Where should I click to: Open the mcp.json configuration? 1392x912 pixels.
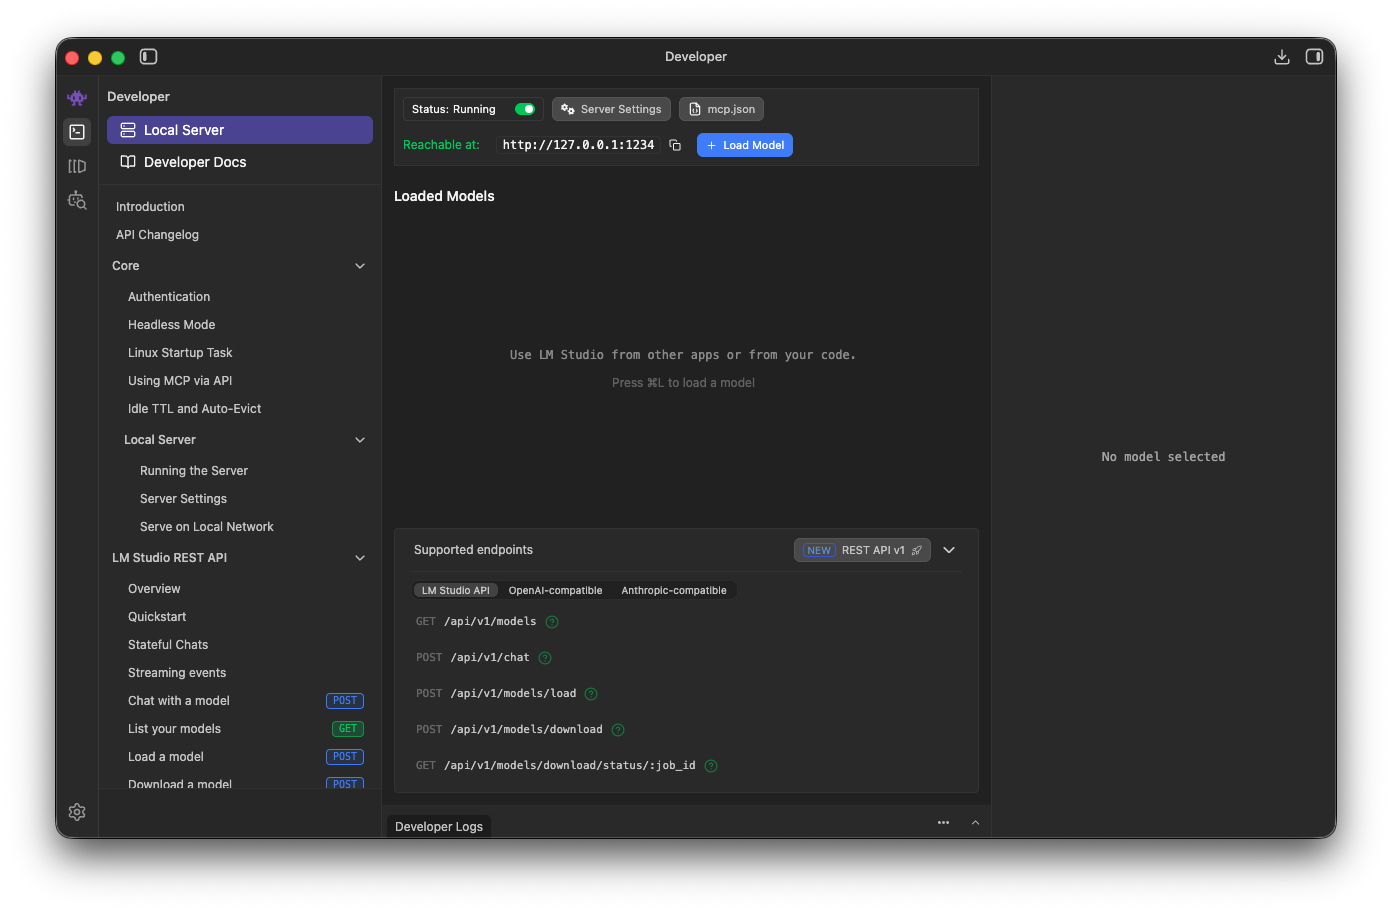(721, 108)
